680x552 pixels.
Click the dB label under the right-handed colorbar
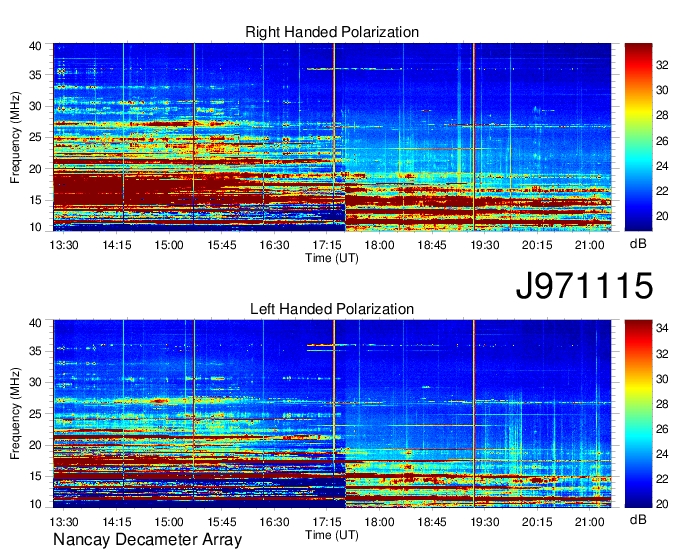tap(638, 244)
